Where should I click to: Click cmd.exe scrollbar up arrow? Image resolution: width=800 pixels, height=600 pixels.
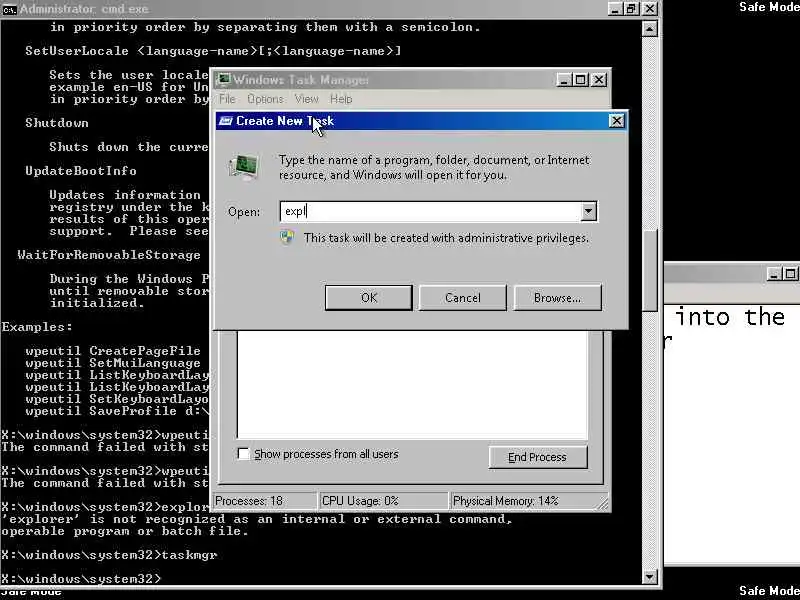(x=649, y=29)
